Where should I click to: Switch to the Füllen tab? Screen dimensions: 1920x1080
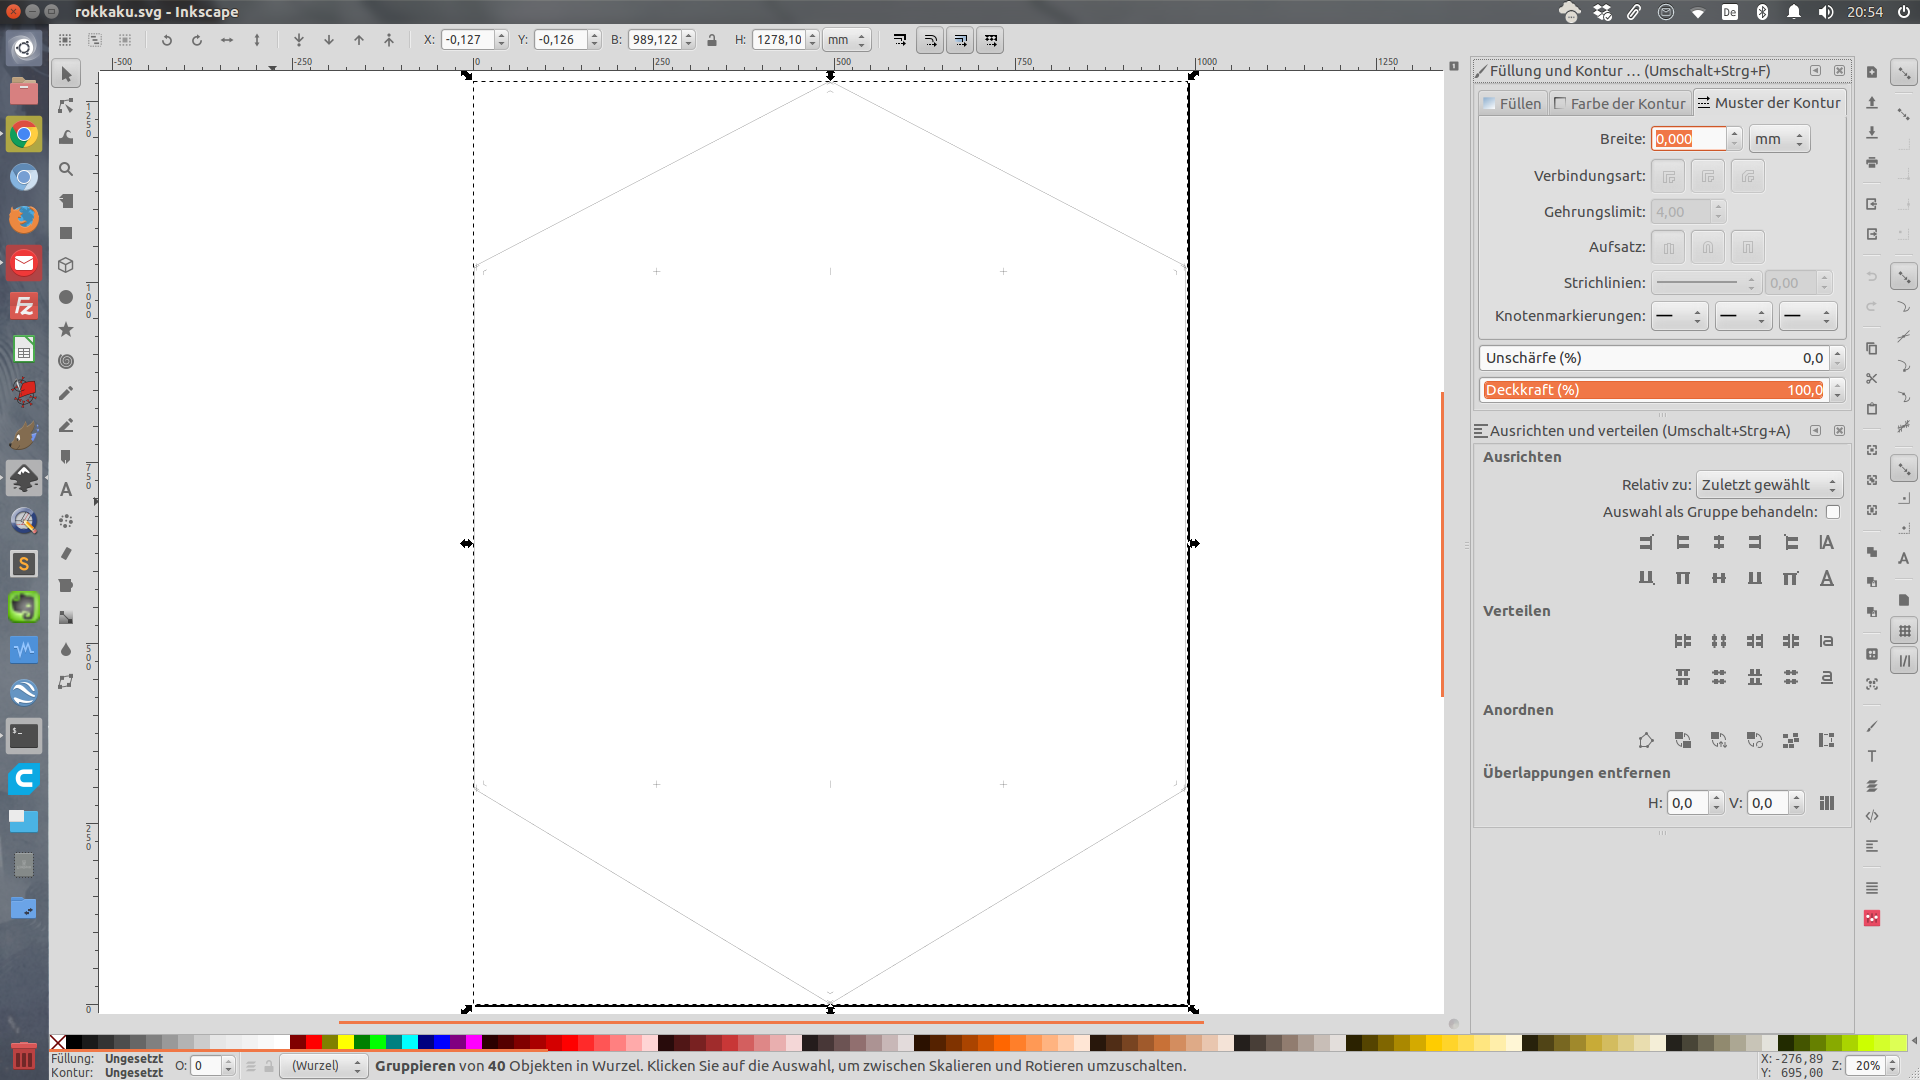1512,103
